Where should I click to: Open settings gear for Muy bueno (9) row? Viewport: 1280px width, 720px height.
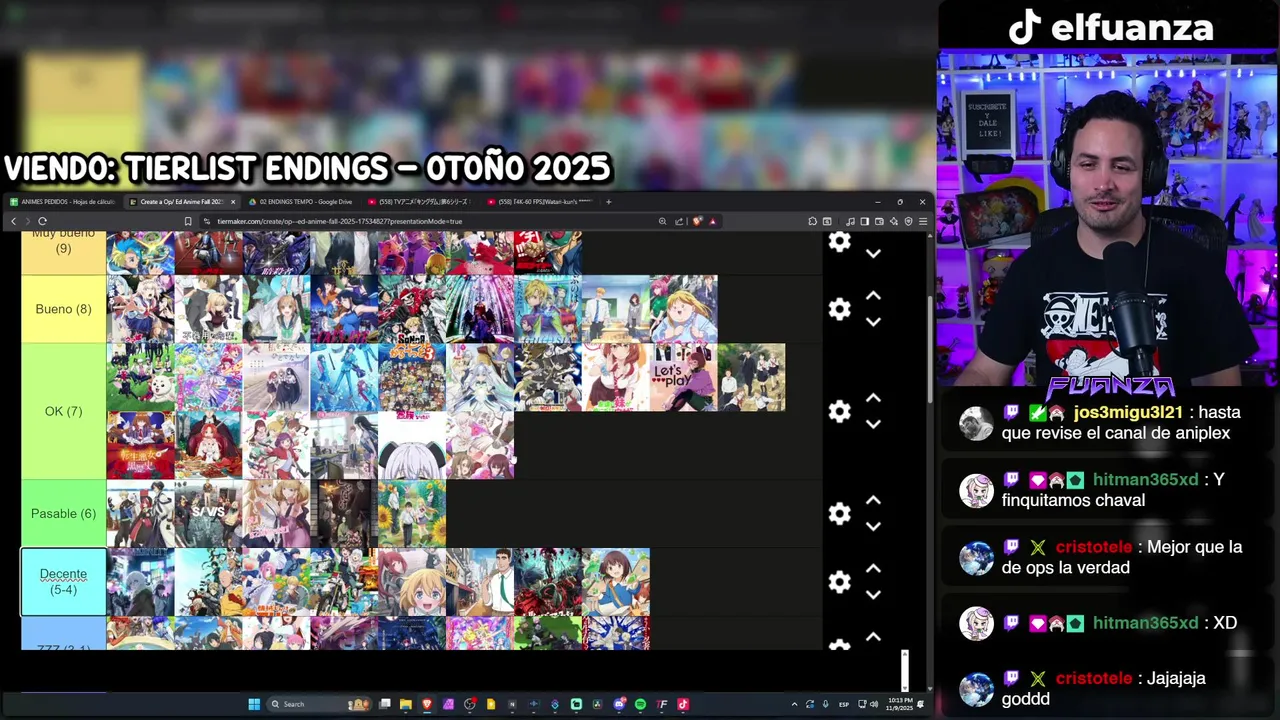click(840, 242)
